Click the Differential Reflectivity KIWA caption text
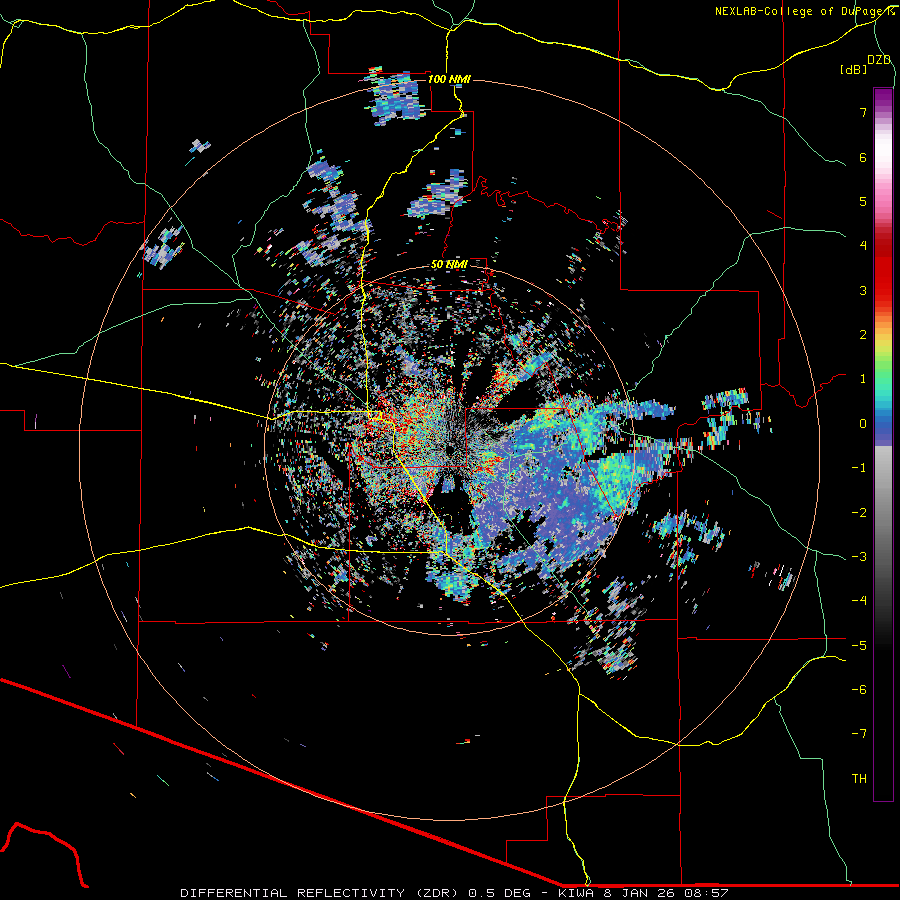Viewport: 900px width, 900px height. click(454, 893)
